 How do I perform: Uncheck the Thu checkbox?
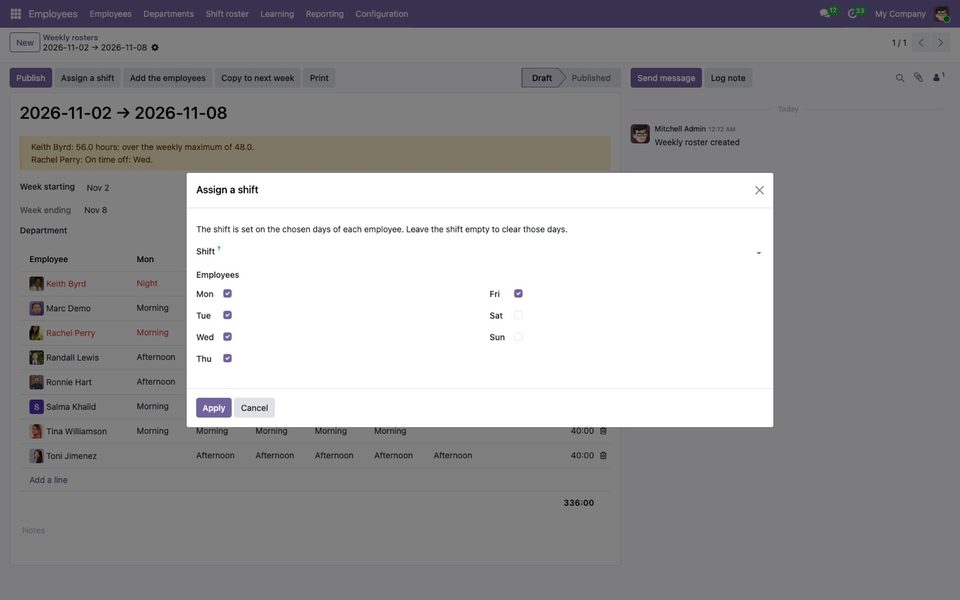[x=227, y=358]
